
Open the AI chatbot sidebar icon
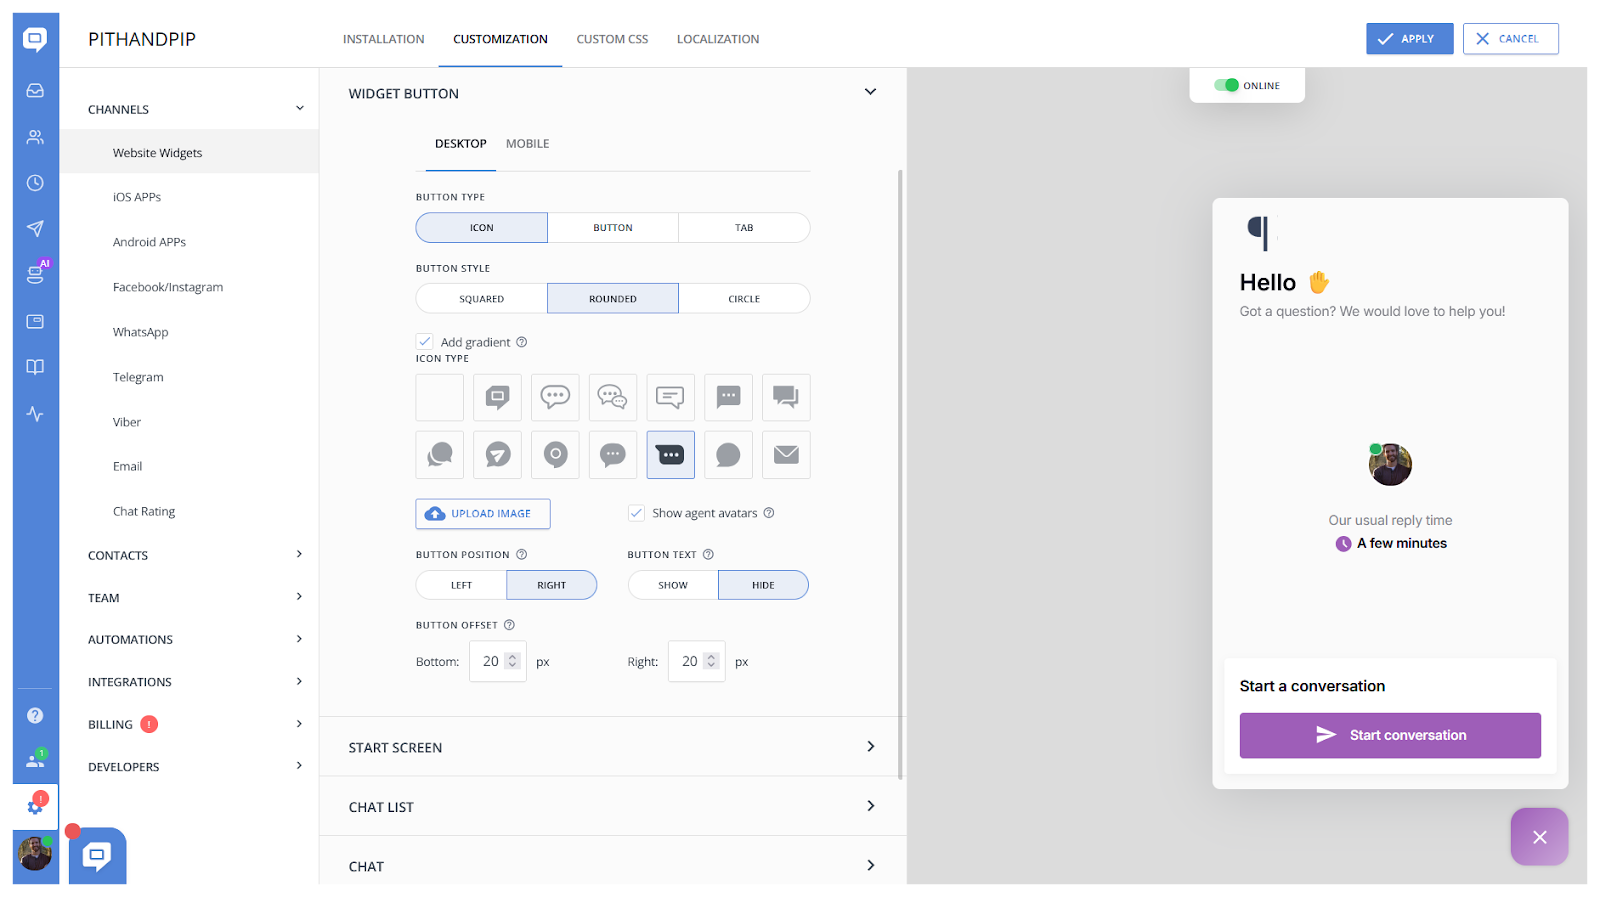point(35,274)
